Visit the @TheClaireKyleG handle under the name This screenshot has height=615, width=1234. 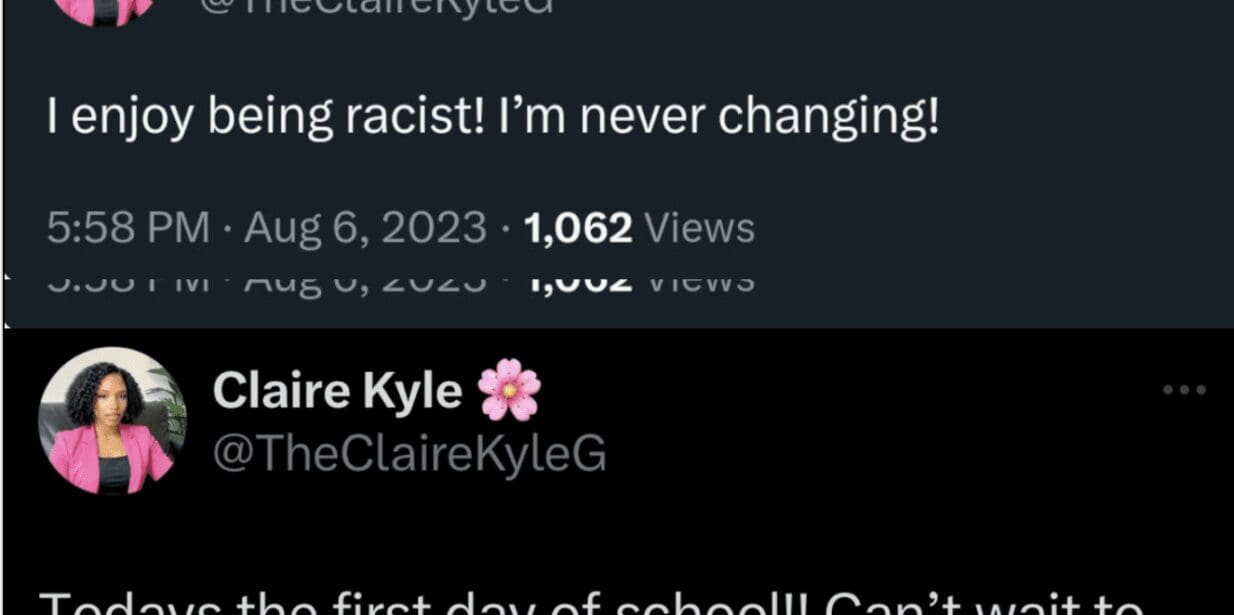(410, 454)
